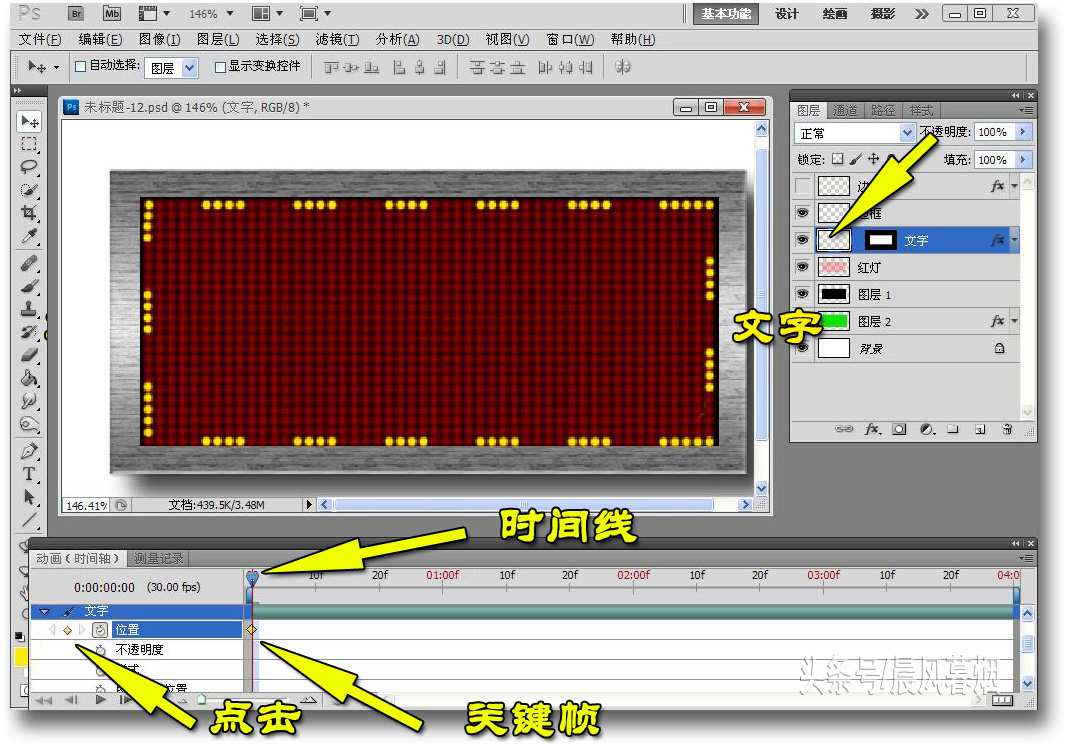Select the Horizontal Type tool
The height and width of the screenshot is (747, 1078).
point(29,474)
